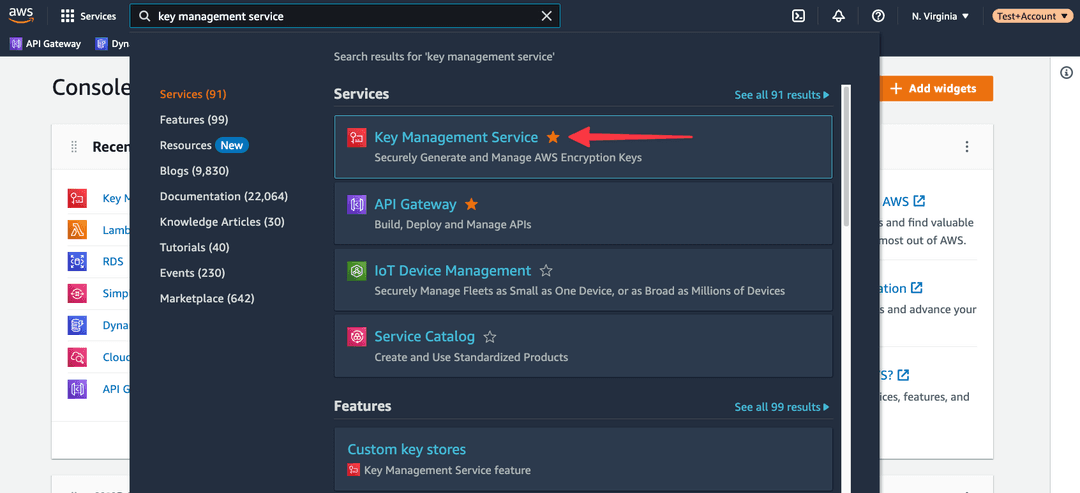
Task: Click the AWS logo home icon
Action: (x=22, y=15)
